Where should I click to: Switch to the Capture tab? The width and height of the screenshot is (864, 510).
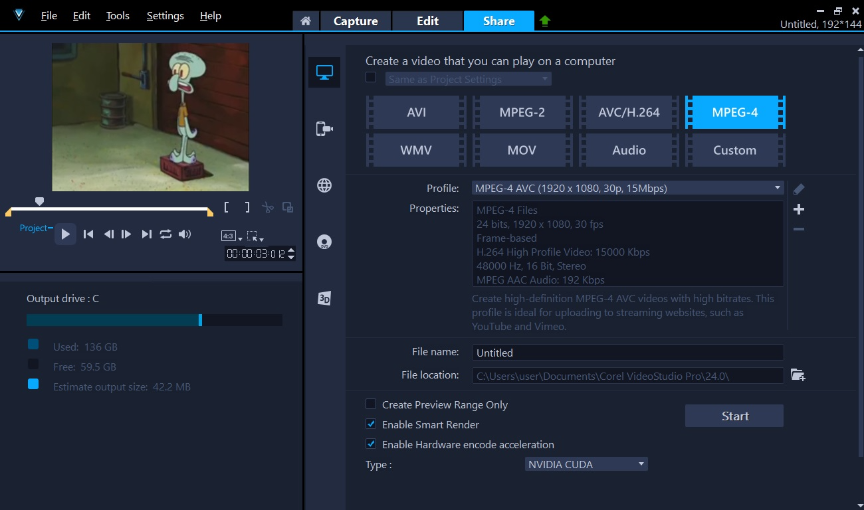[355, 21]
